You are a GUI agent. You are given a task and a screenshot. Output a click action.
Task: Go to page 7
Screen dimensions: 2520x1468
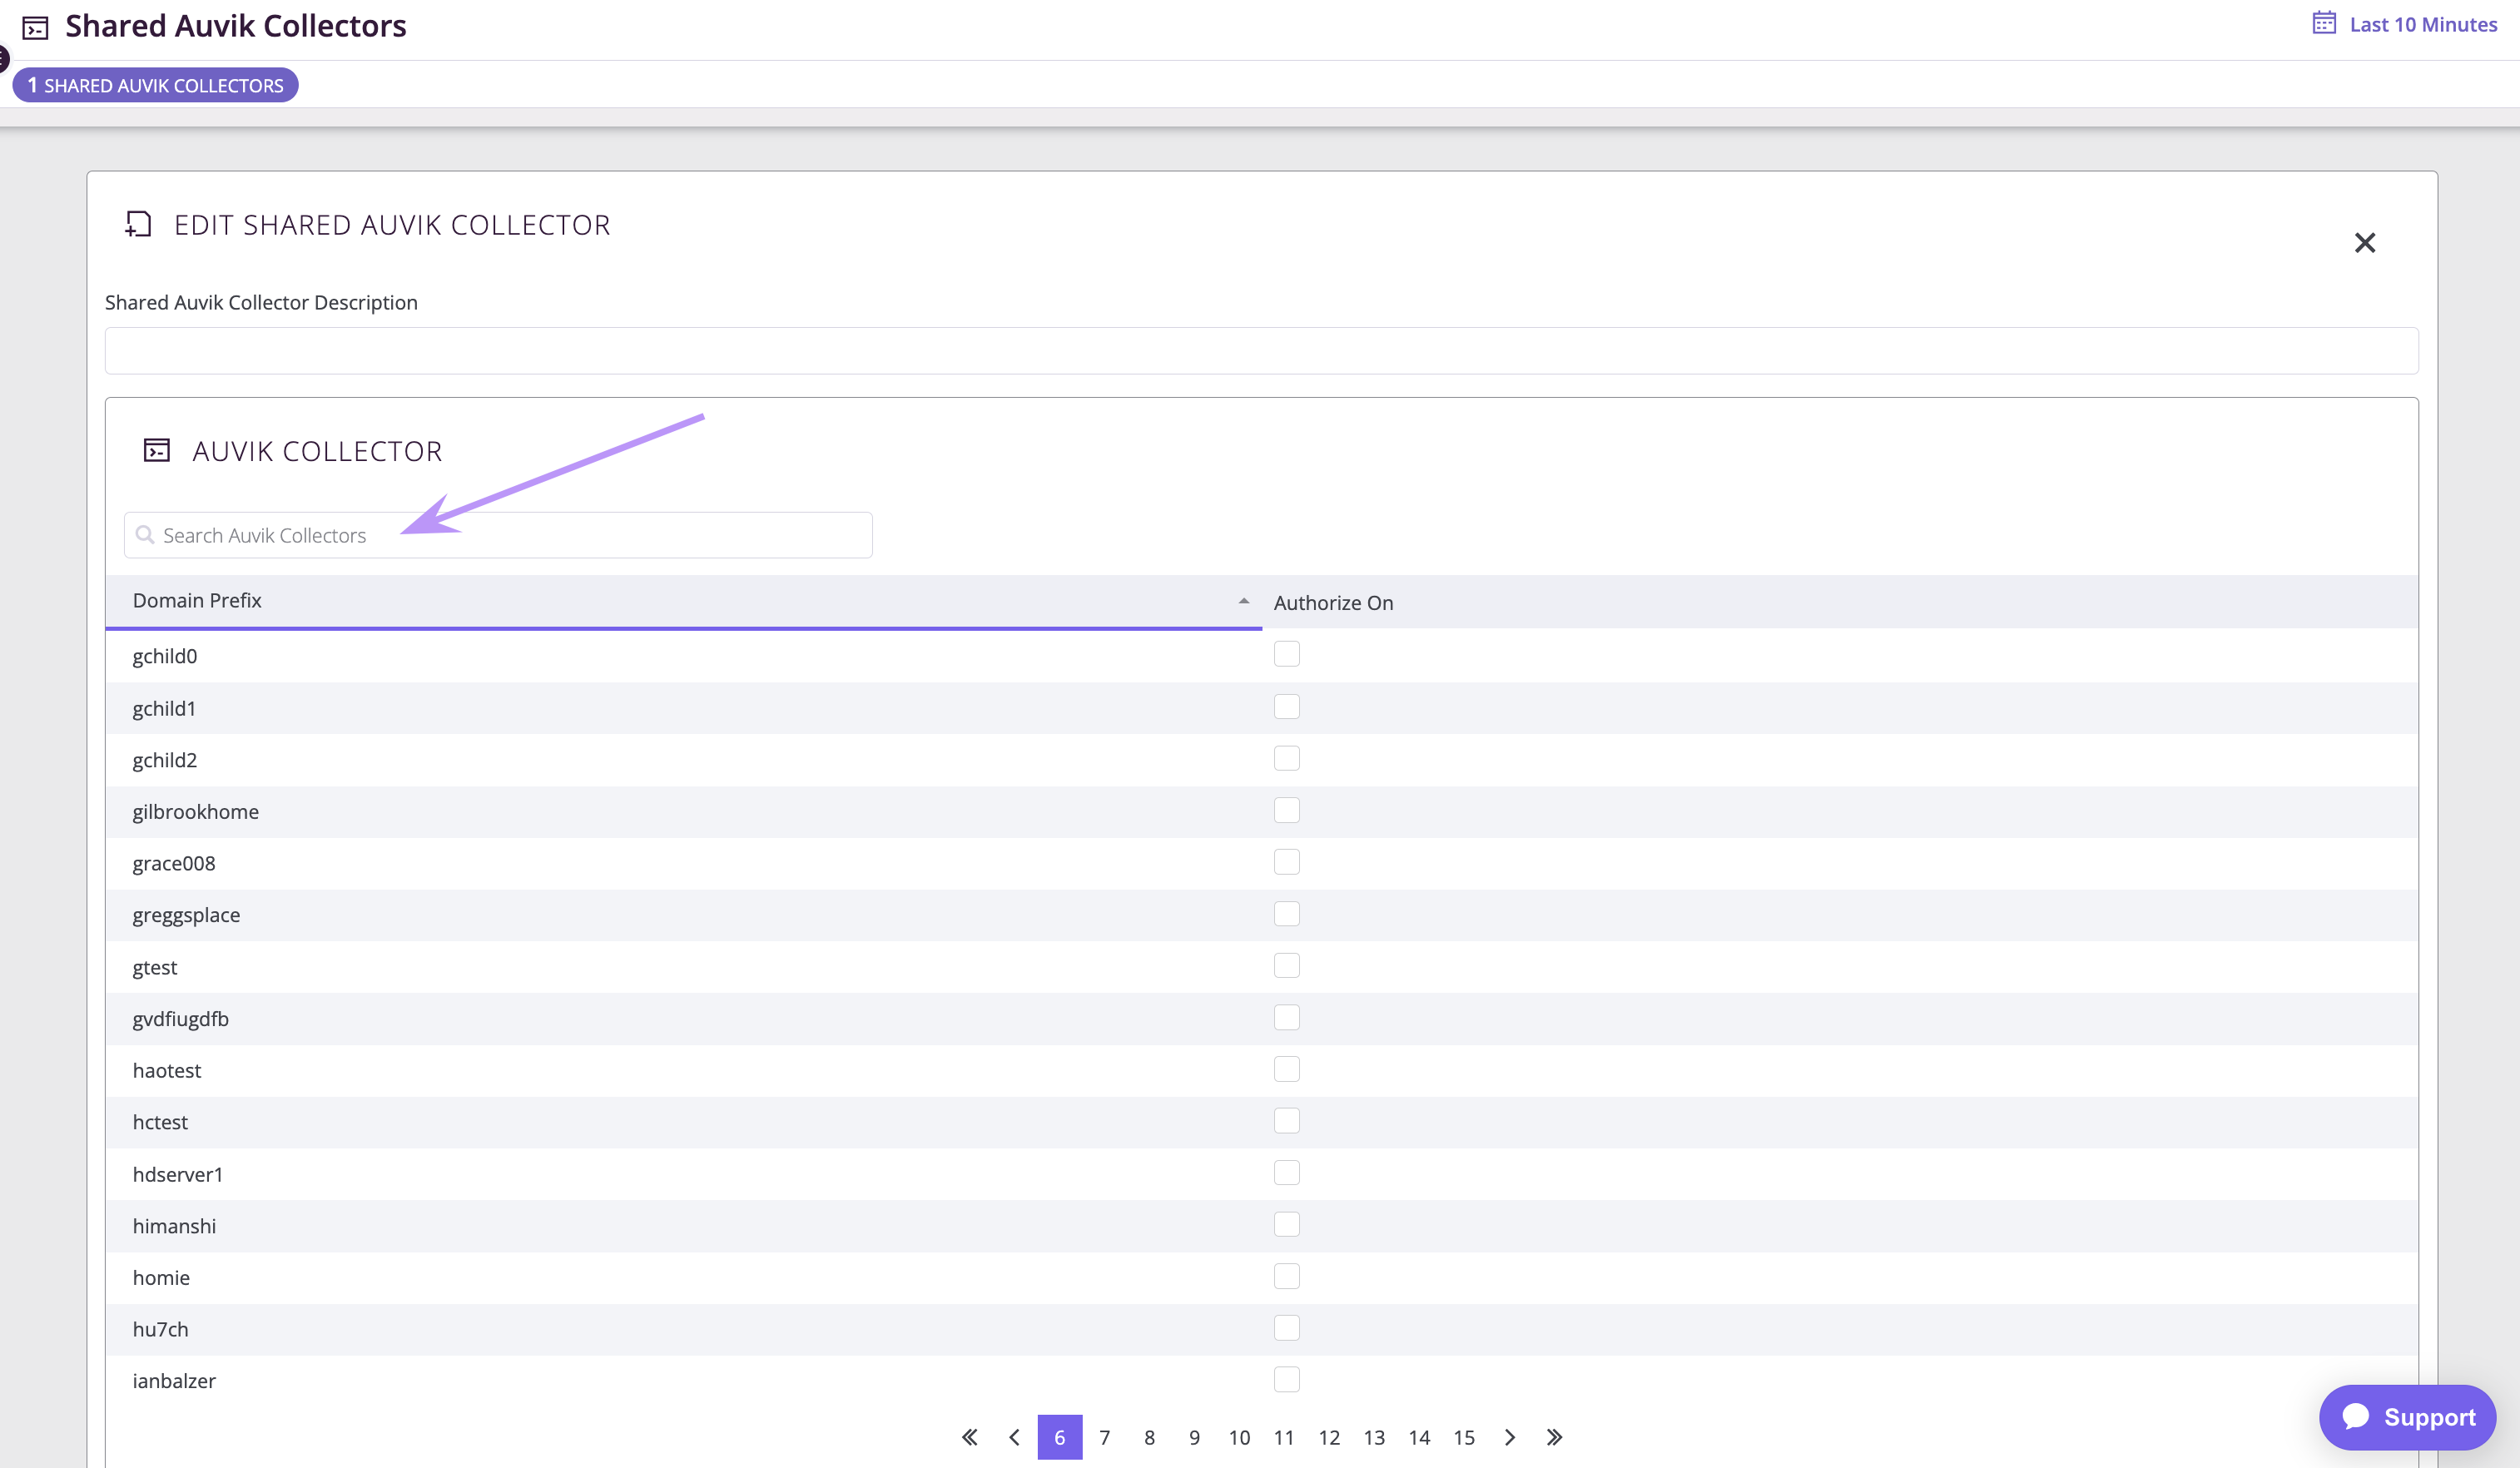[x=1104, y=1437]
